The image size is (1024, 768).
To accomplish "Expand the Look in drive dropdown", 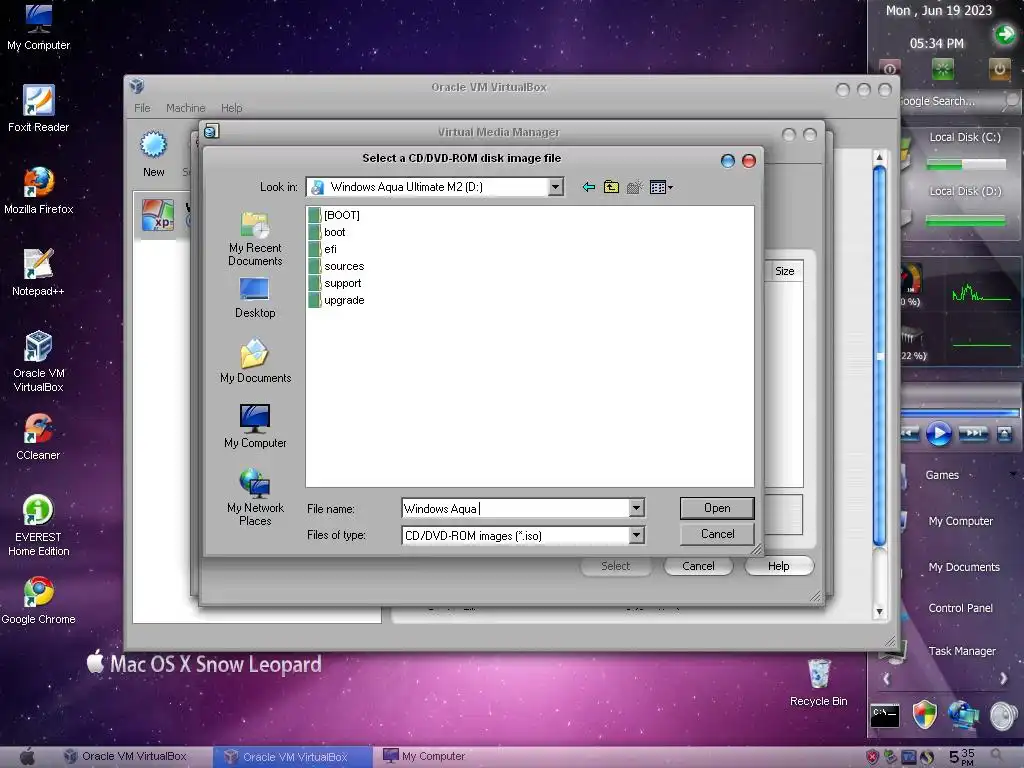I will pos(556,187).
